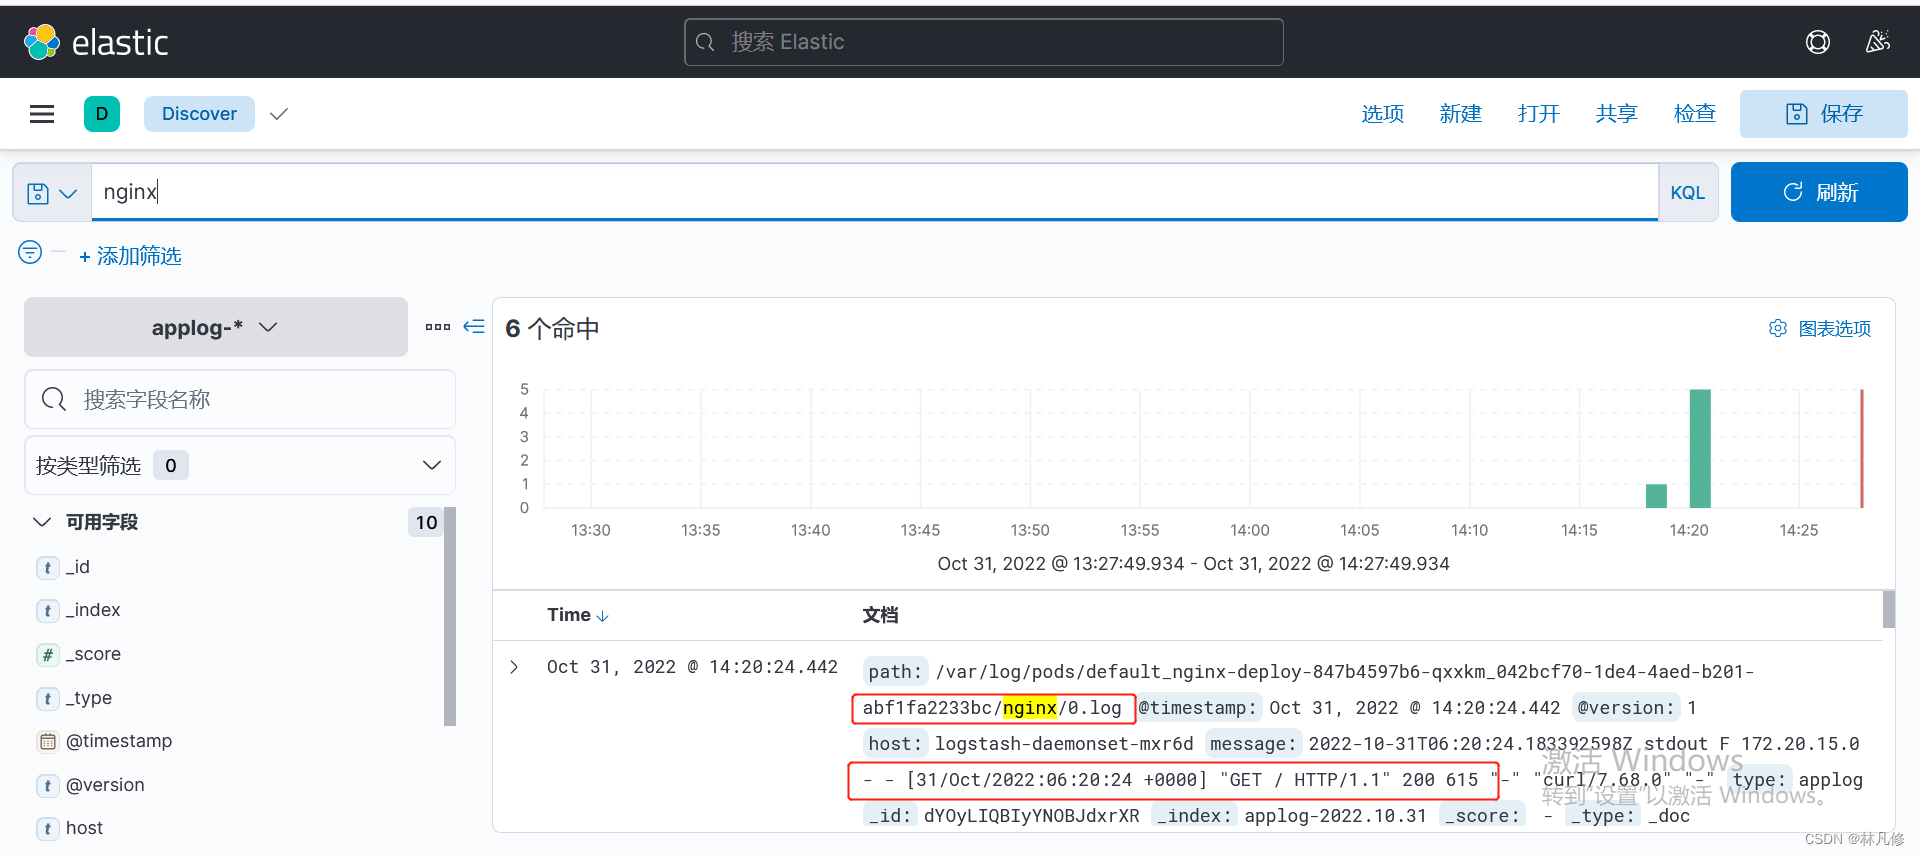
Task: Collapse the 可用字段 section
Action: [x=42, y=522]
